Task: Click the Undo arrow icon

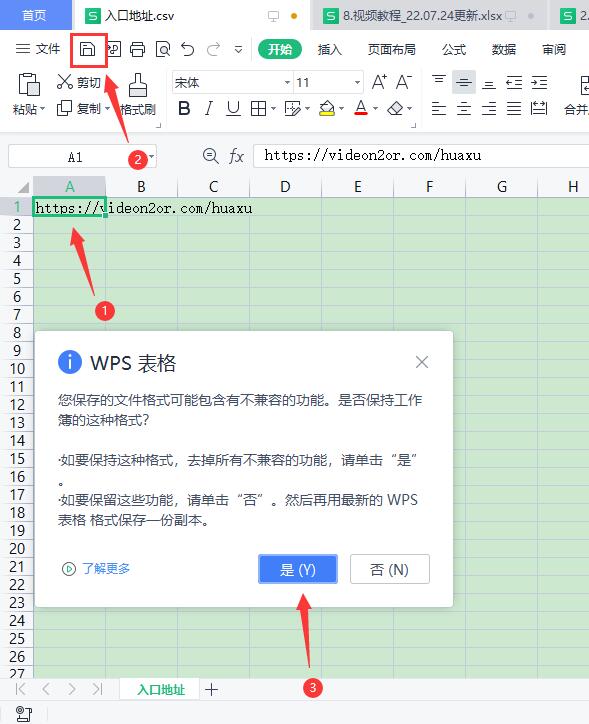Action: [187, 49]
